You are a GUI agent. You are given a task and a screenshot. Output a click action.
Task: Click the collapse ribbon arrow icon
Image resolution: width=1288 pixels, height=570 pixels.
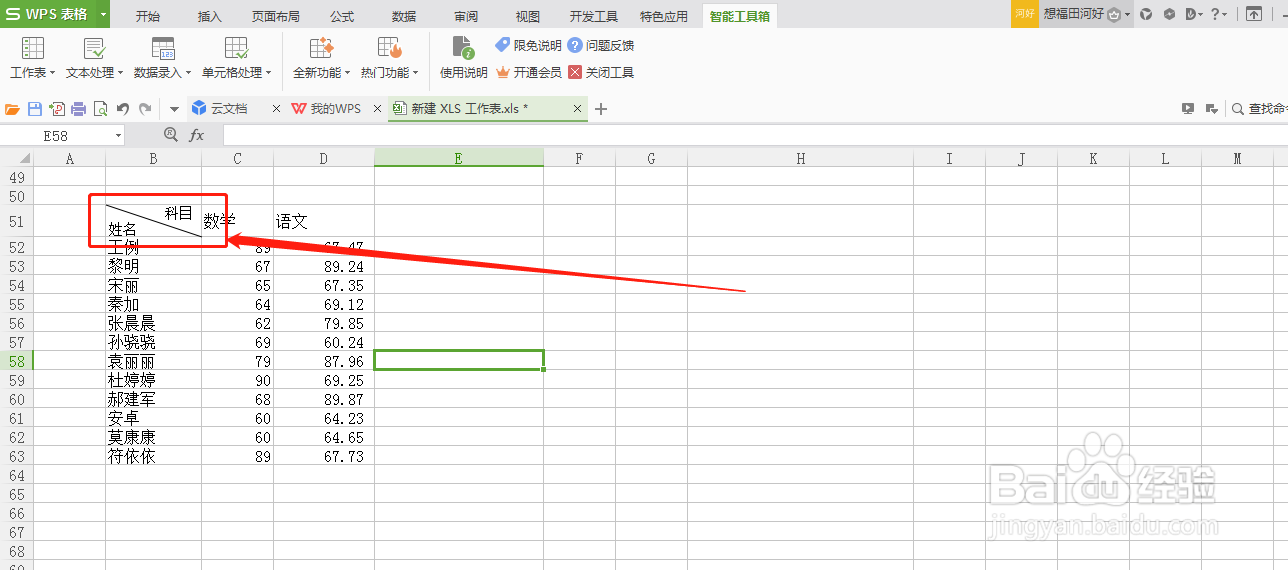pos(1253,14)
